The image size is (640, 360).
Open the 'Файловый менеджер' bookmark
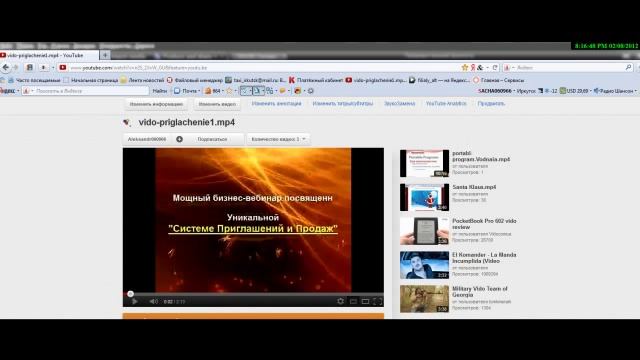[195, 80]
